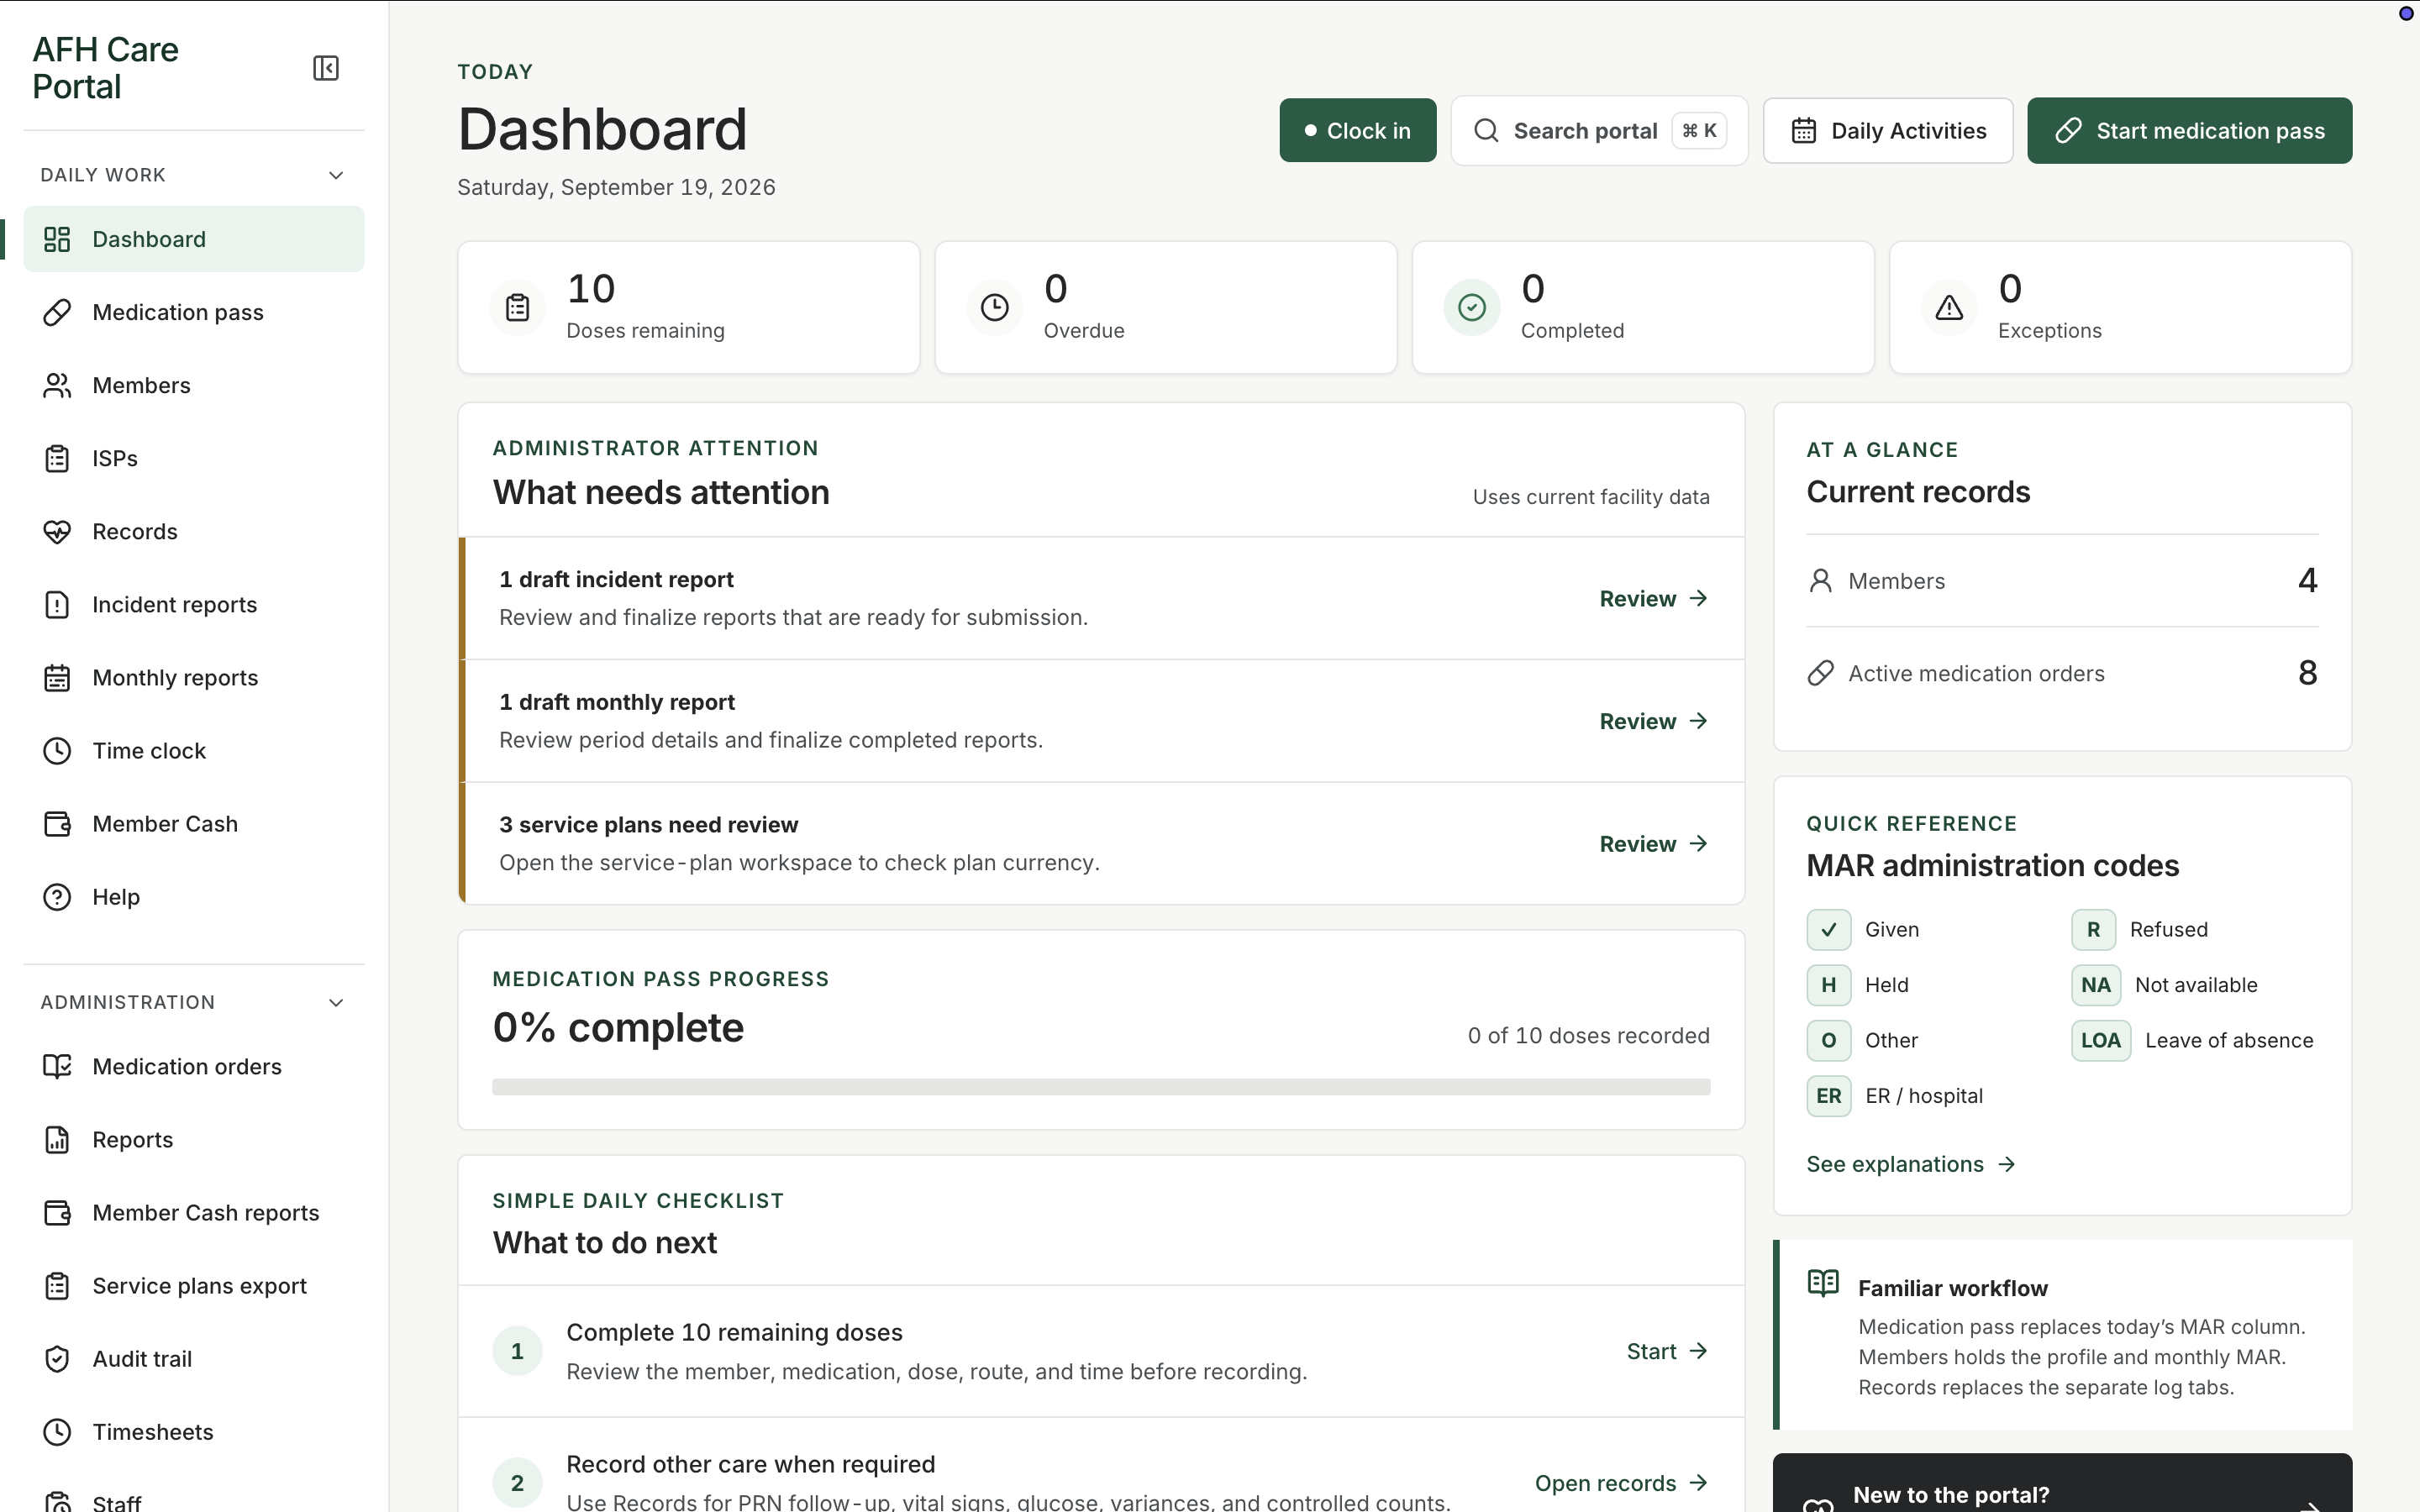Image resolution: width=2420 pixels, height=1512 pixels.
Task: Open Time clock from the sidebar
Action: (x=194, y=750)
